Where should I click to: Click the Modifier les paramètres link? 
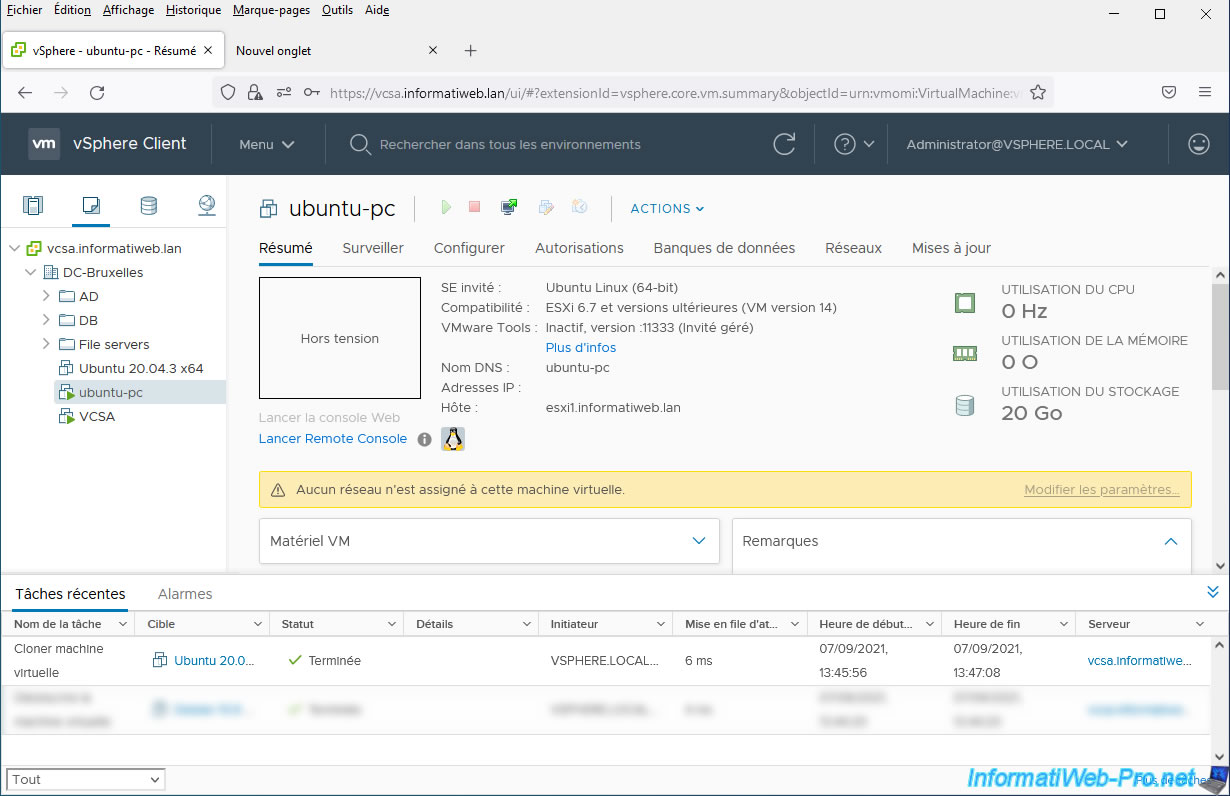pos(1102,490)
